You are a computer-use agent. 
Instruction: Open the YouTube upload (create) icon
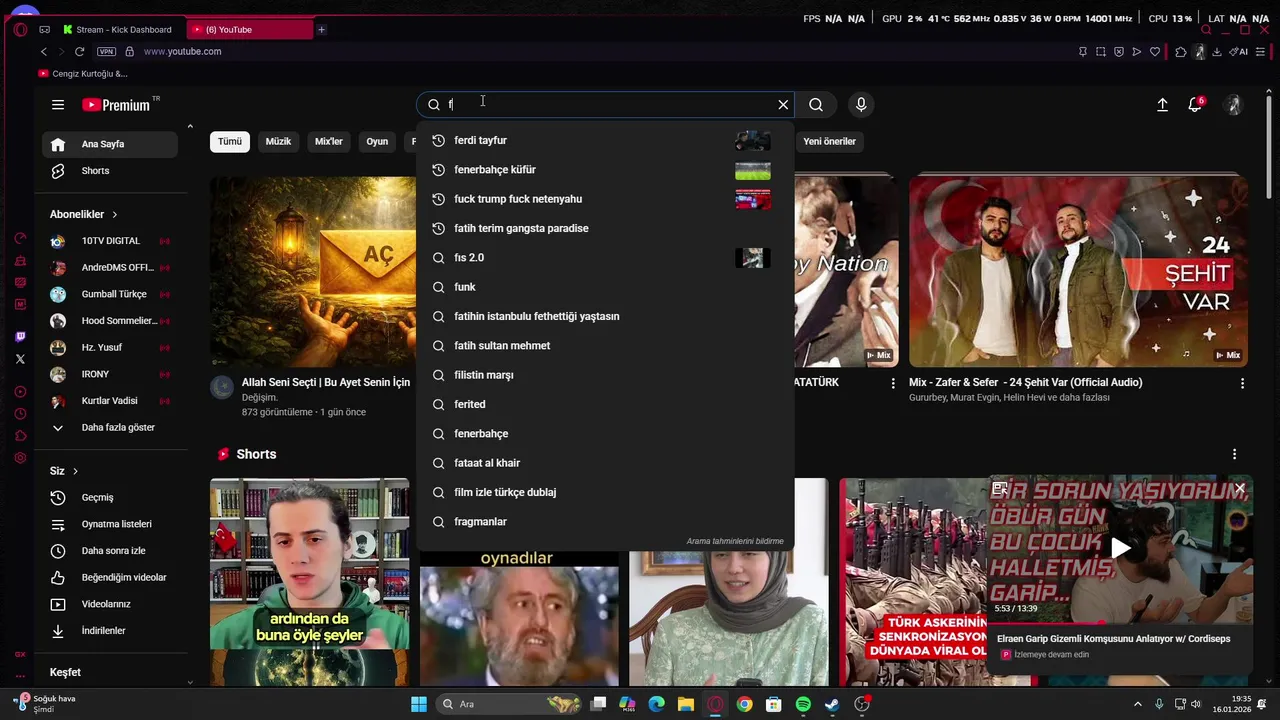point(1162,105)
